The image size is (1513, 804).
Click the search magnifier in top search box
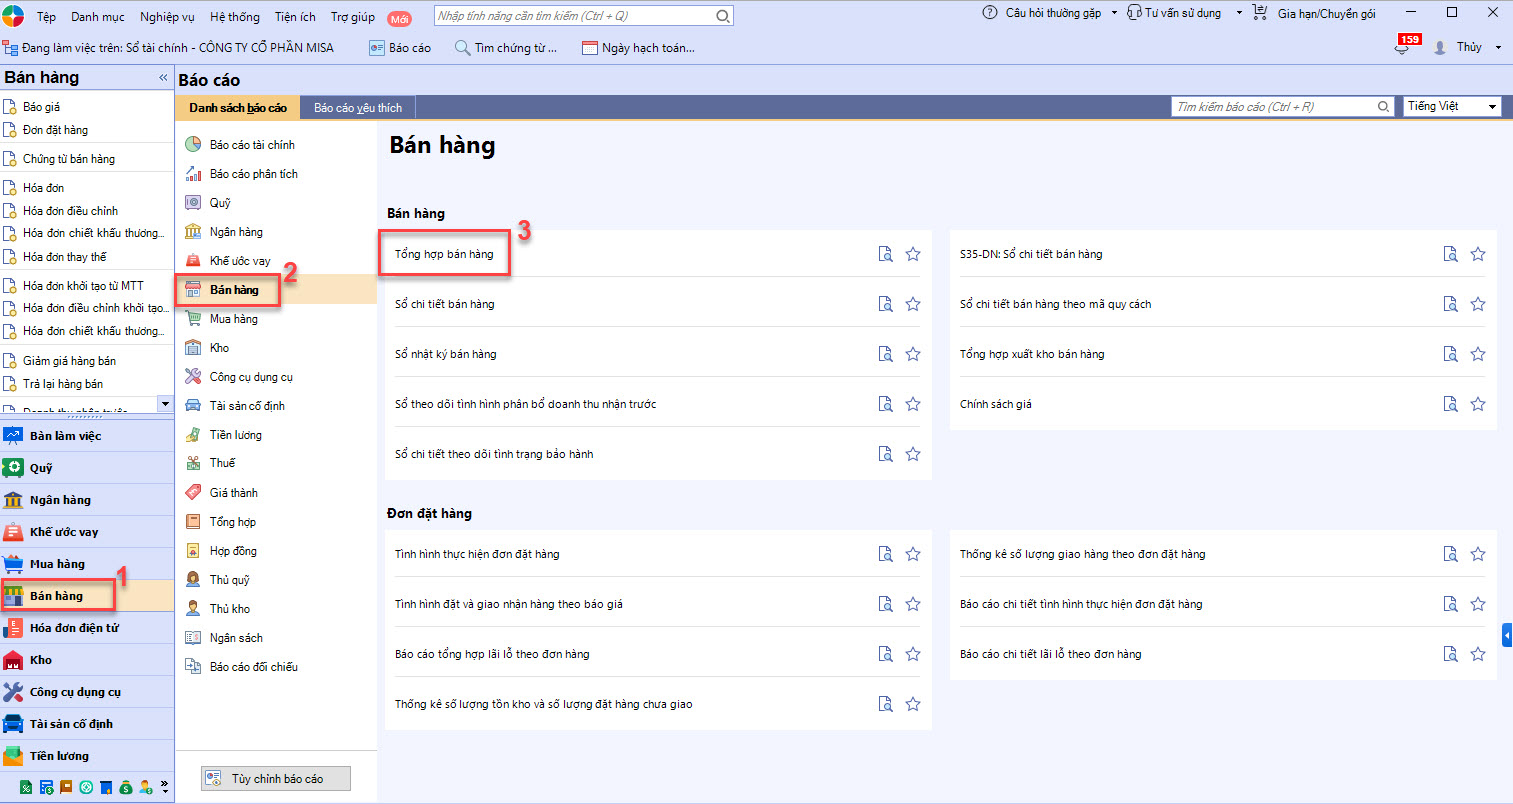pyautogui.click(x=723, y=16)
